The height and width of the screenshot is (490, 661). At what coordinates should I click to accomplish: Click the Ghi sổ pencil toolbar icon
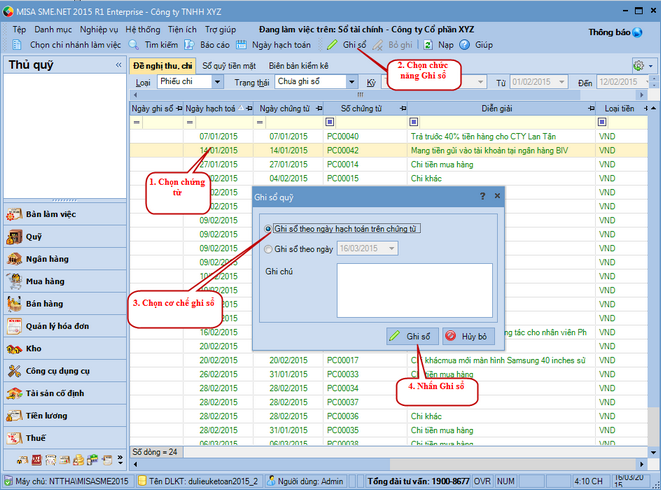[332, 45]
